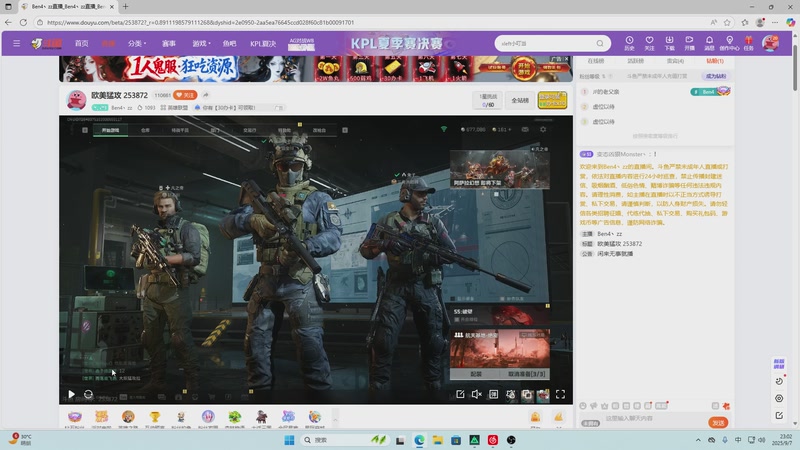Image resolution: width=800 pixels, height=450 pixels.
Task: Click the sidebar clock history icon
Action: tap(779, 381)
